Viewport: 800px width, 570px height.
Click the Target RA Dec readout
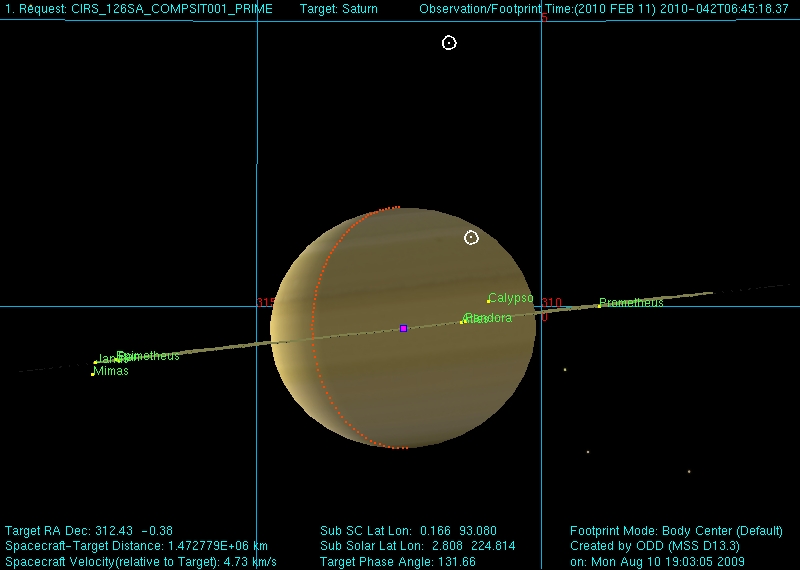89,530
